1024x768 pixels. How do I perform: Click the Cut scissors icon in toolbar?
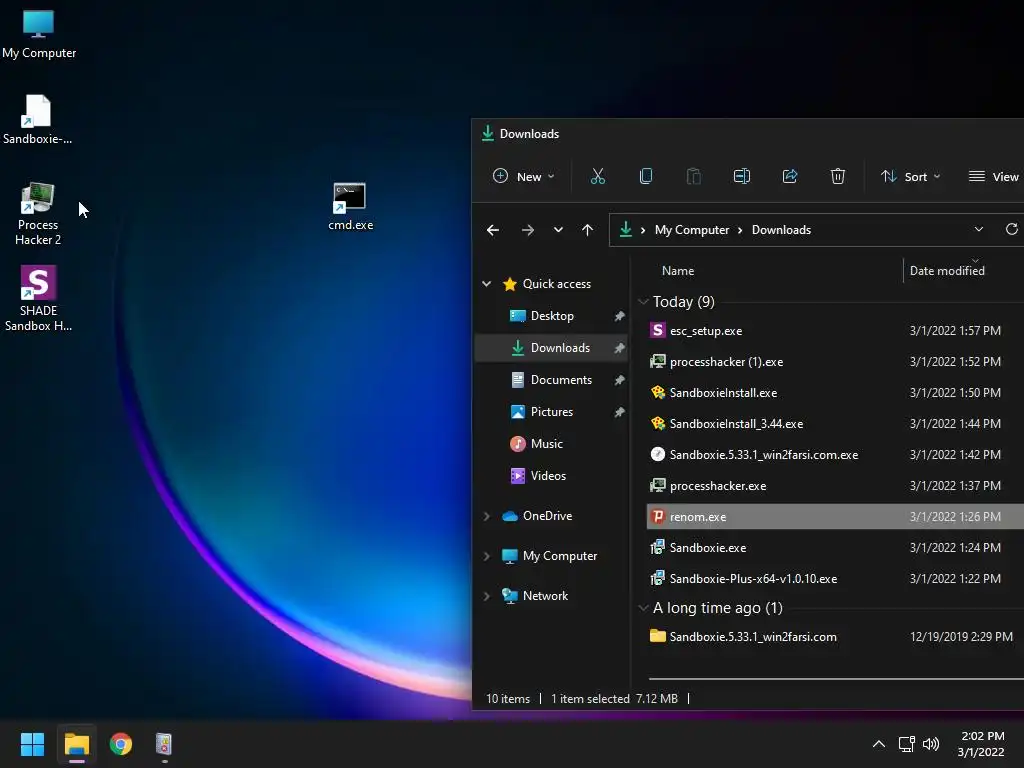coord(598,176)
